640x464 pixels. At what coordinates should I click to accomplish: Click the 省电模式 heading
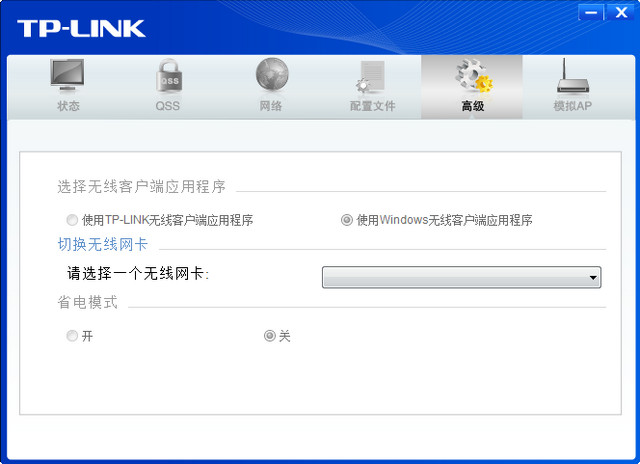87,302
